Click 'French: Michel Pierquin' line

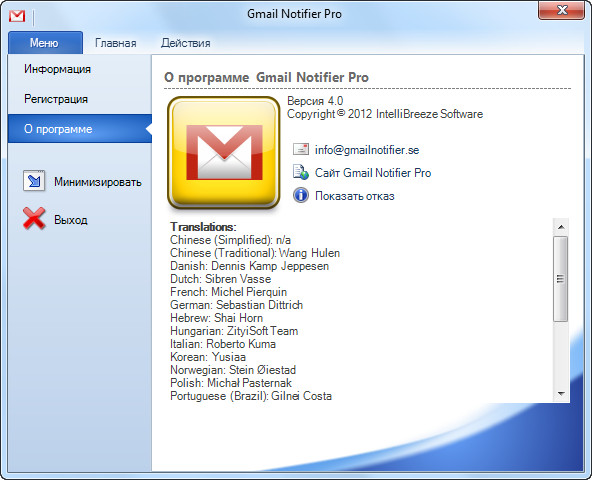(x=228, y=292)
